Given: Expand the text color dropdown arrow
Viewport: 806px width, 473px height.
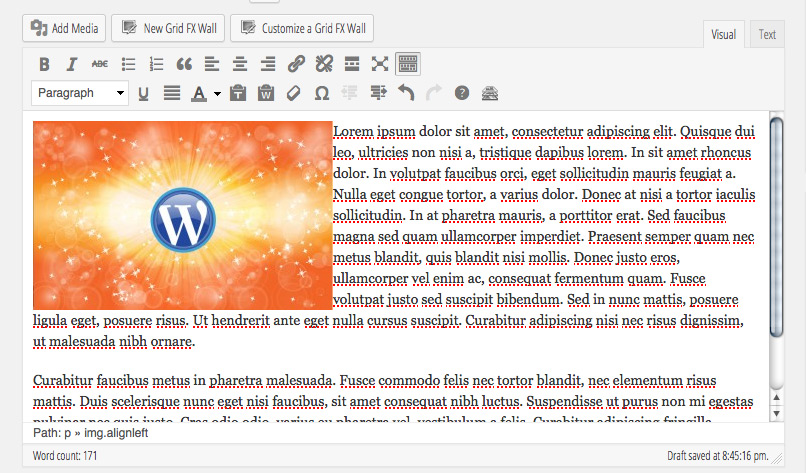Looking at the screenshot, I should coord(217,94).
